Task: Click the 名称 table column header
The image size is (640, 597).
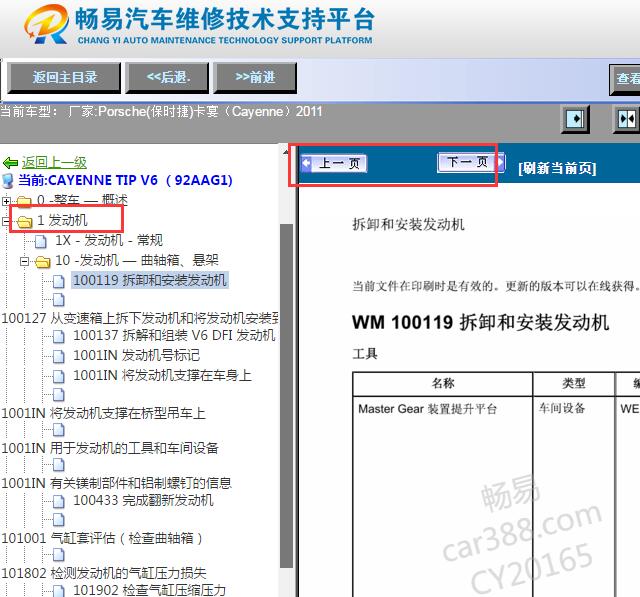Action: (x=443, y=383)
